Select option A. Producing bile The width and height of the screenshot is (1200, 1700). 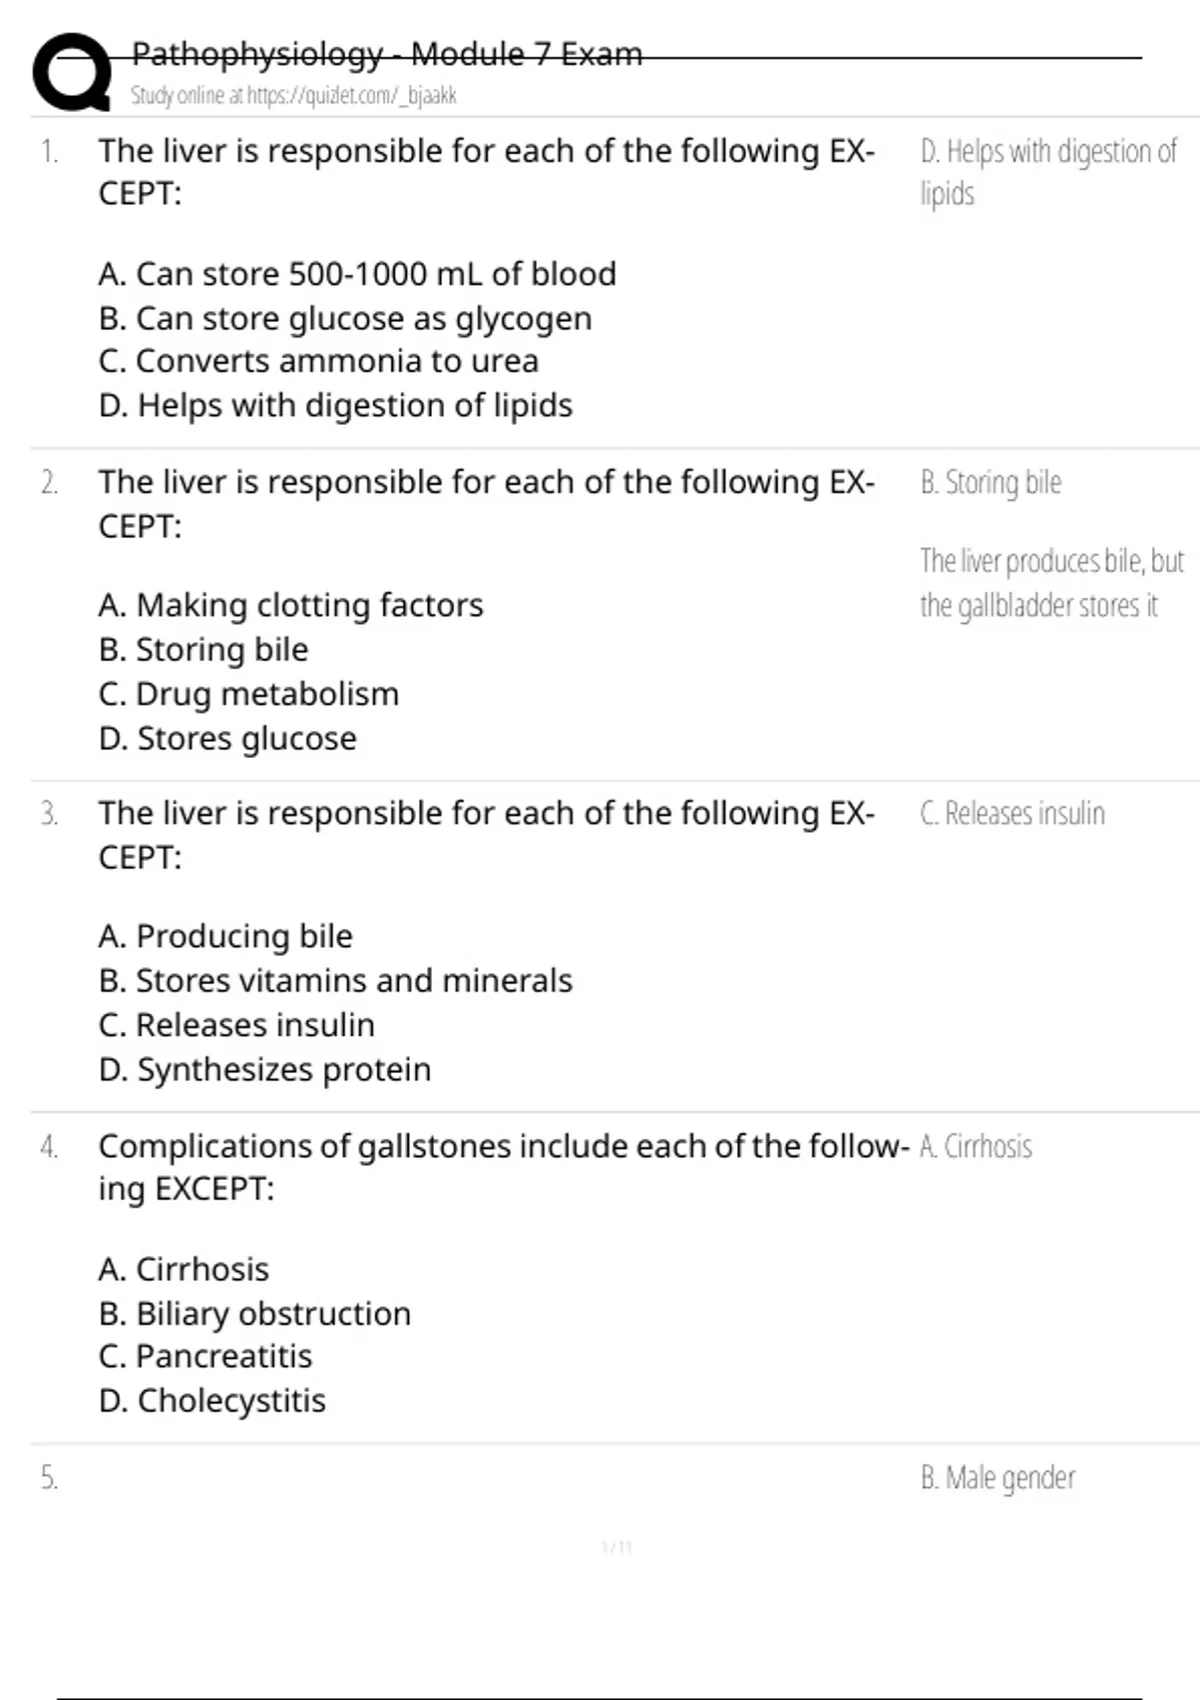pyautogui.click(x=225, y=936)
